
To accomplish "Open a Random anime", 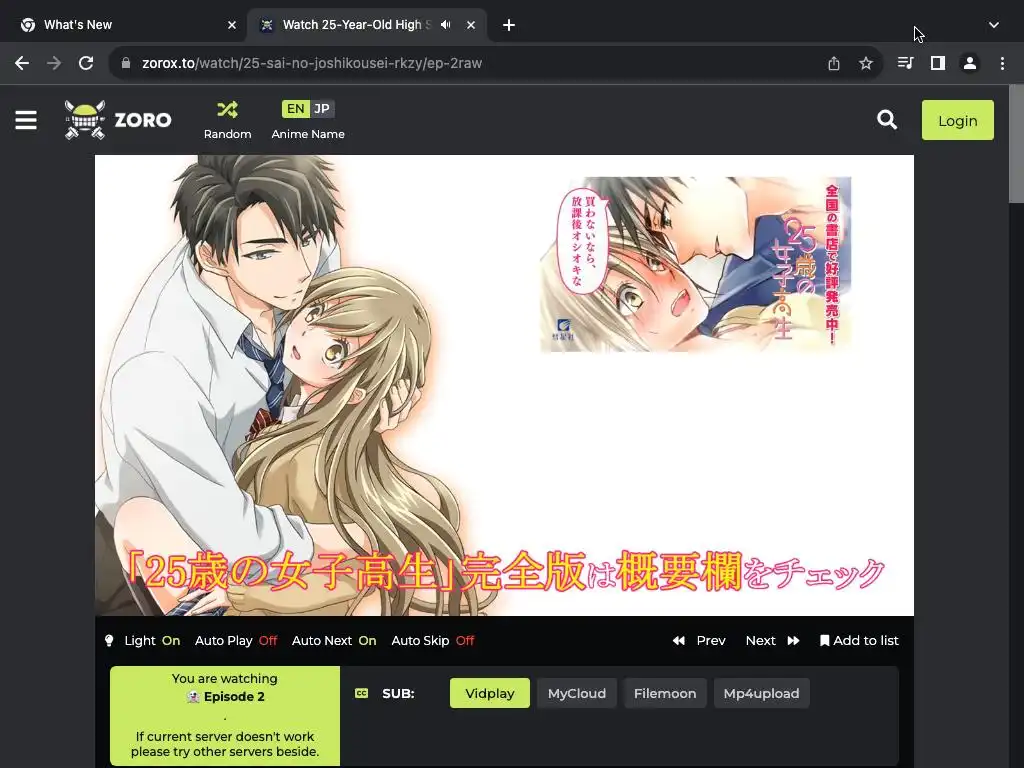I will click(227, 120).
